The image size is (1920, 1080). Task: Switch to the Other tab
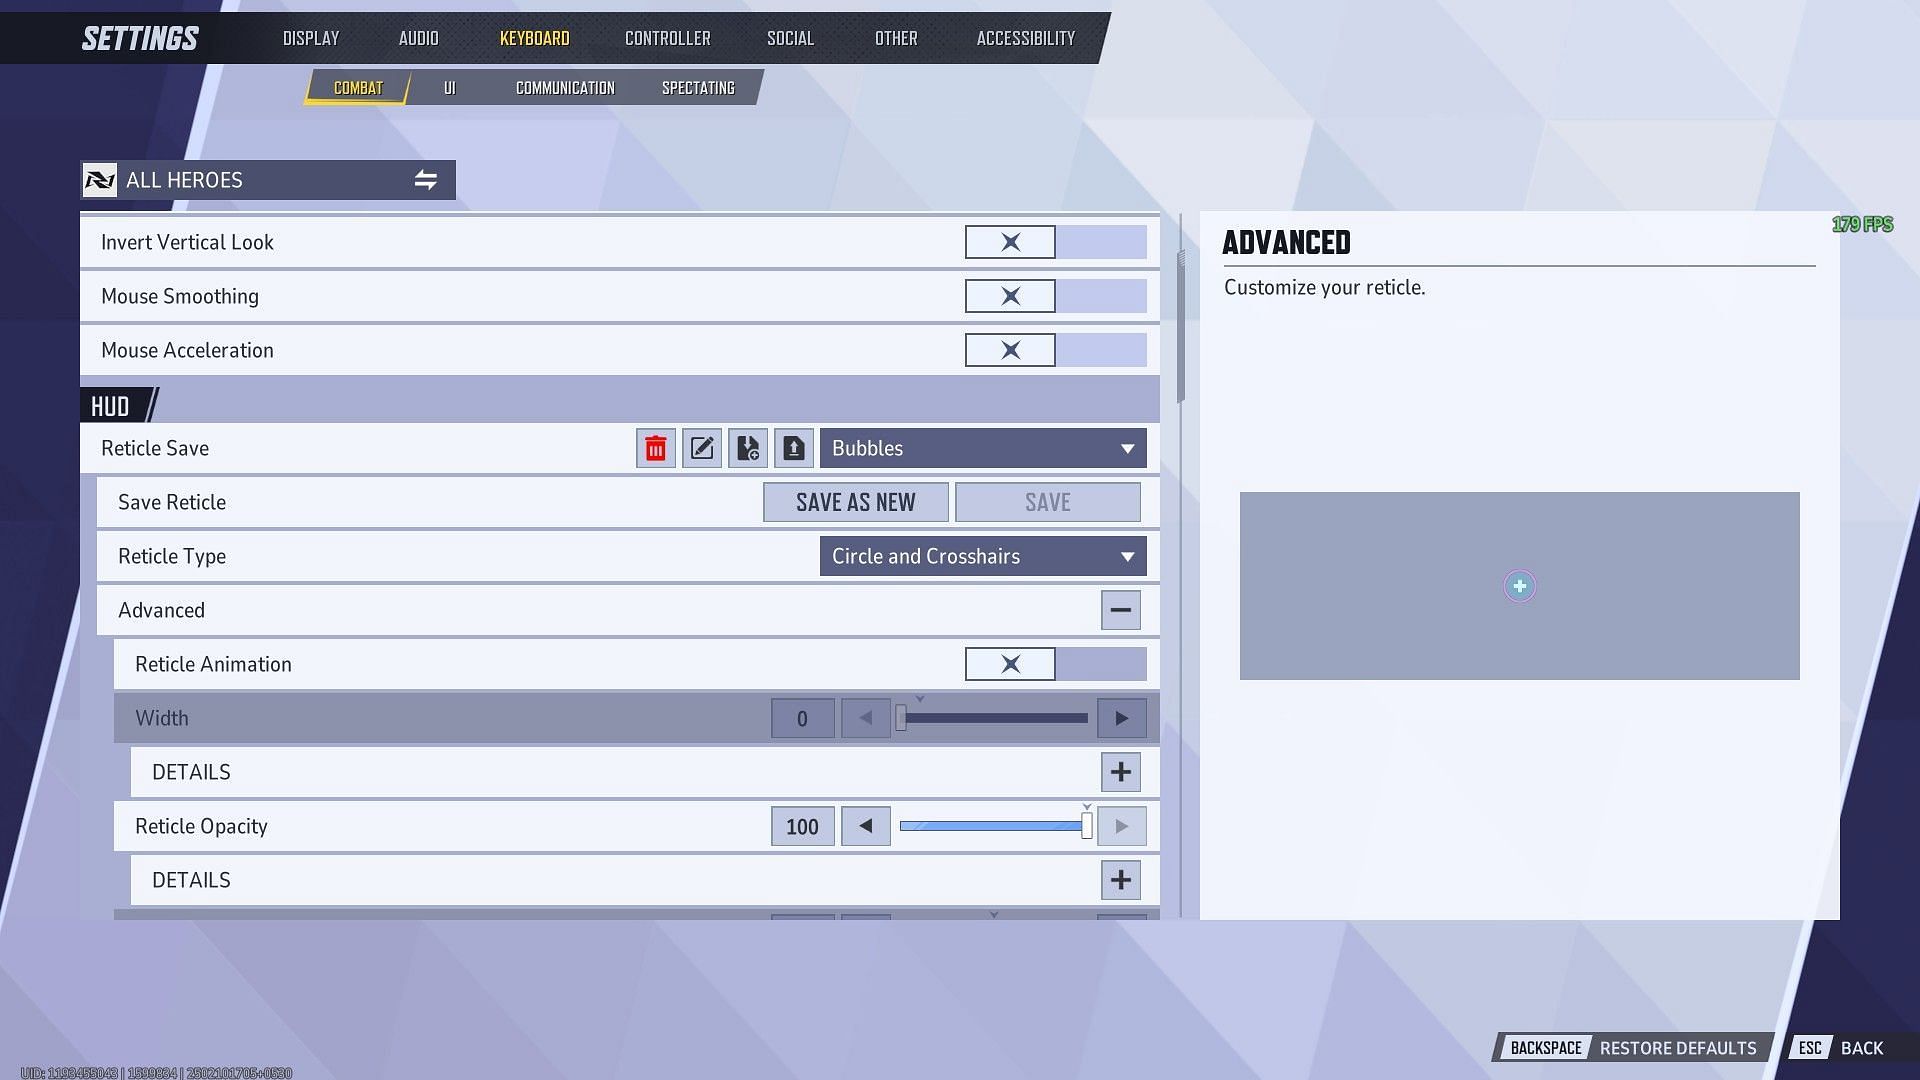[x=896, y=38]
